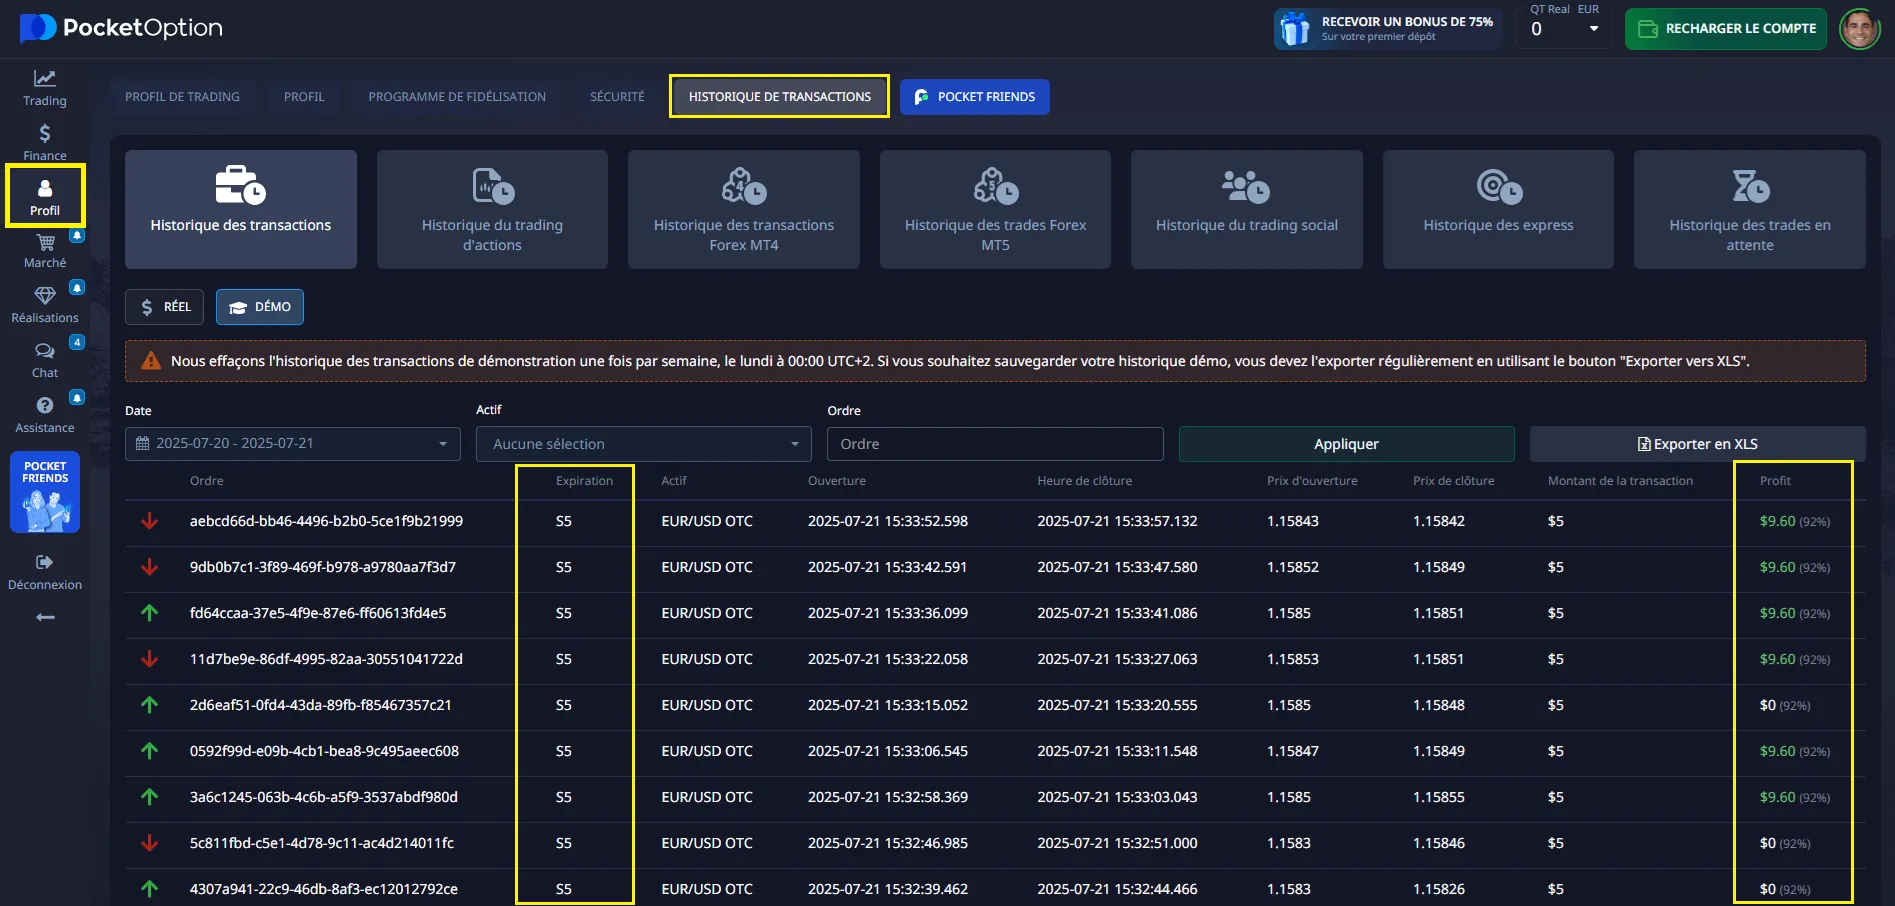This screenshot has height=906, width=1895.
Task: Click the user avatar in top right
Action: [x=1859, y=29]
